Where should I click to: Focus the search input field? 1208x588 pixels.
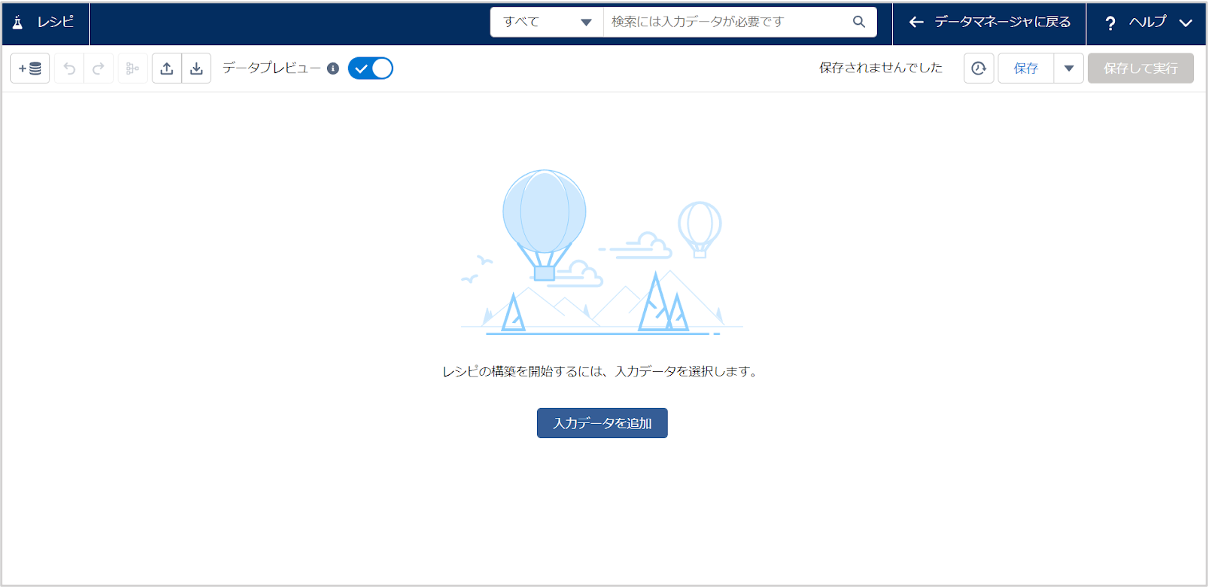pyautogui.click(x=728, y=22)
